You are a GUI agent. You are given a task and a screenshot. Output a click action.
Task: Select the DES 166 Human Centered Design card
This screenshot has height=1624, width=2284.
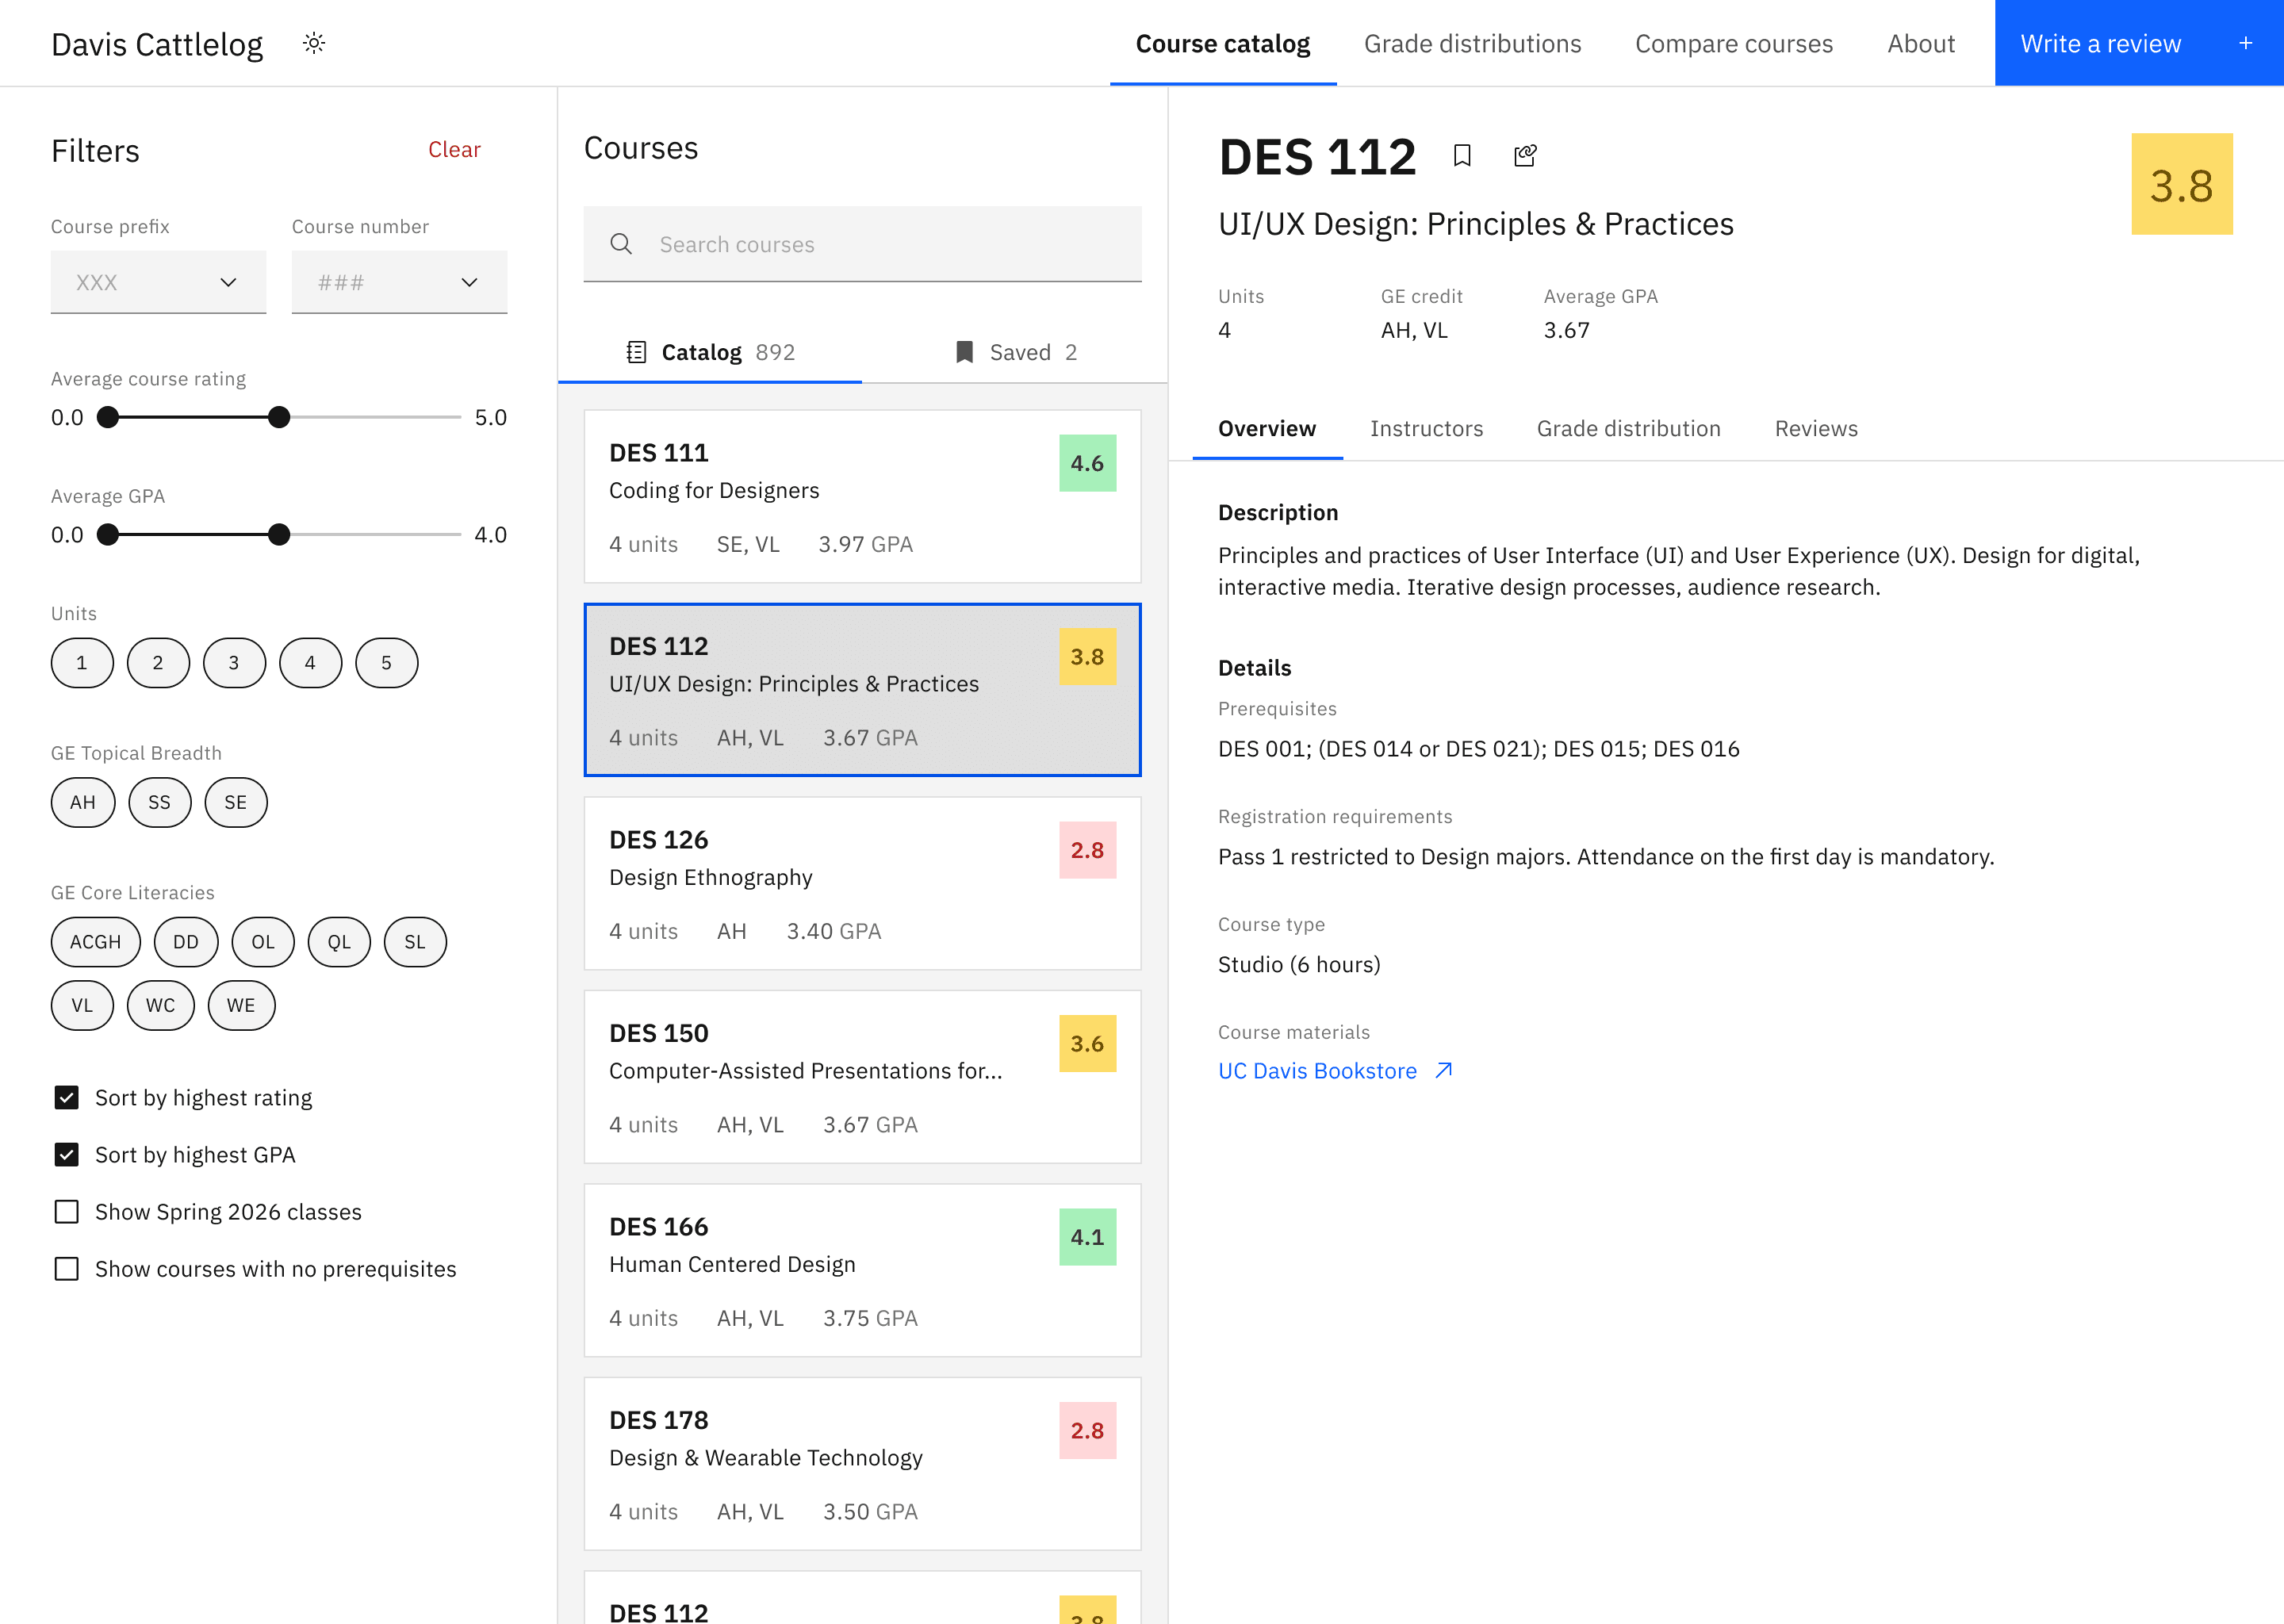(862, 1270)
